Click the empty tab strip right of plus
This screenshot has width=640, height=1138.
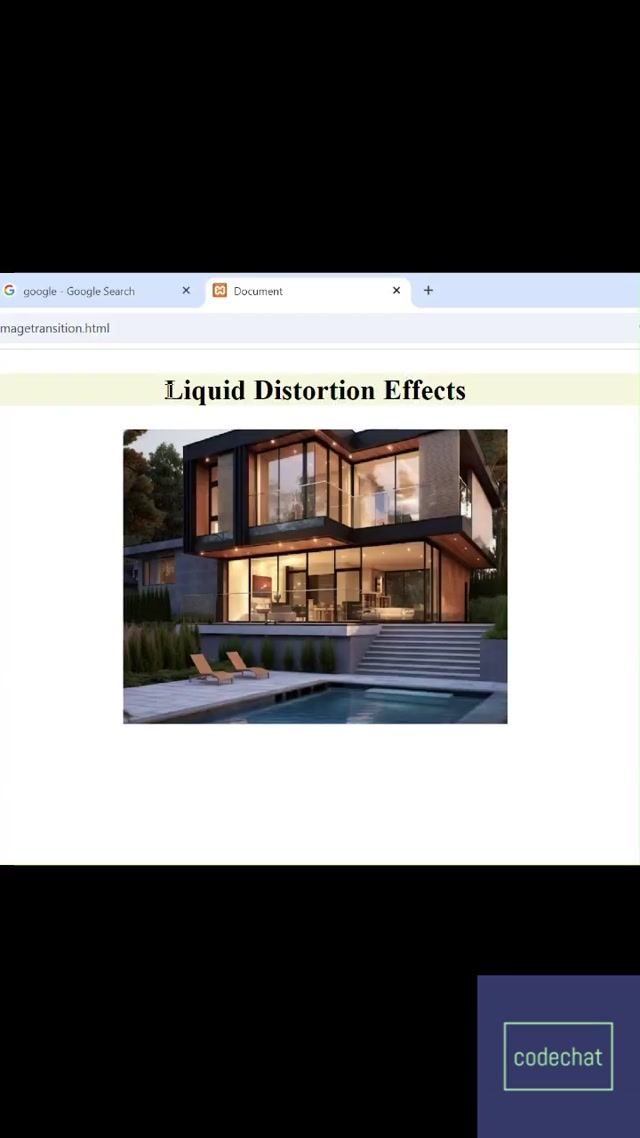click(540, 291)
